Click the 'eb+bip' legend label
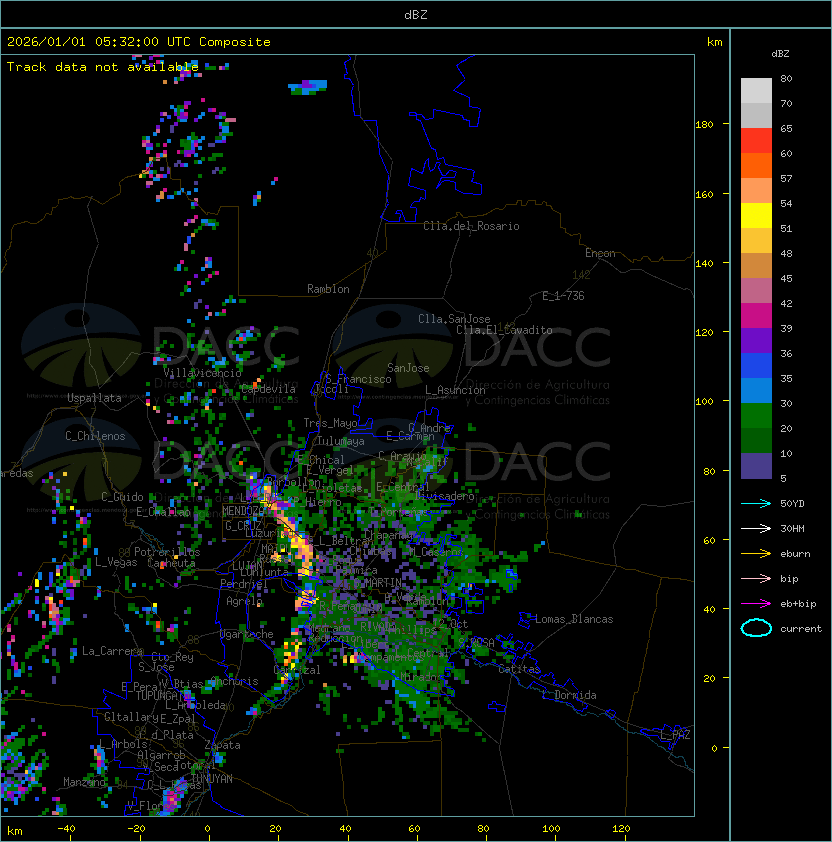Image resolution: width=832 pixels, height=842 pixels. pos(798,604)
